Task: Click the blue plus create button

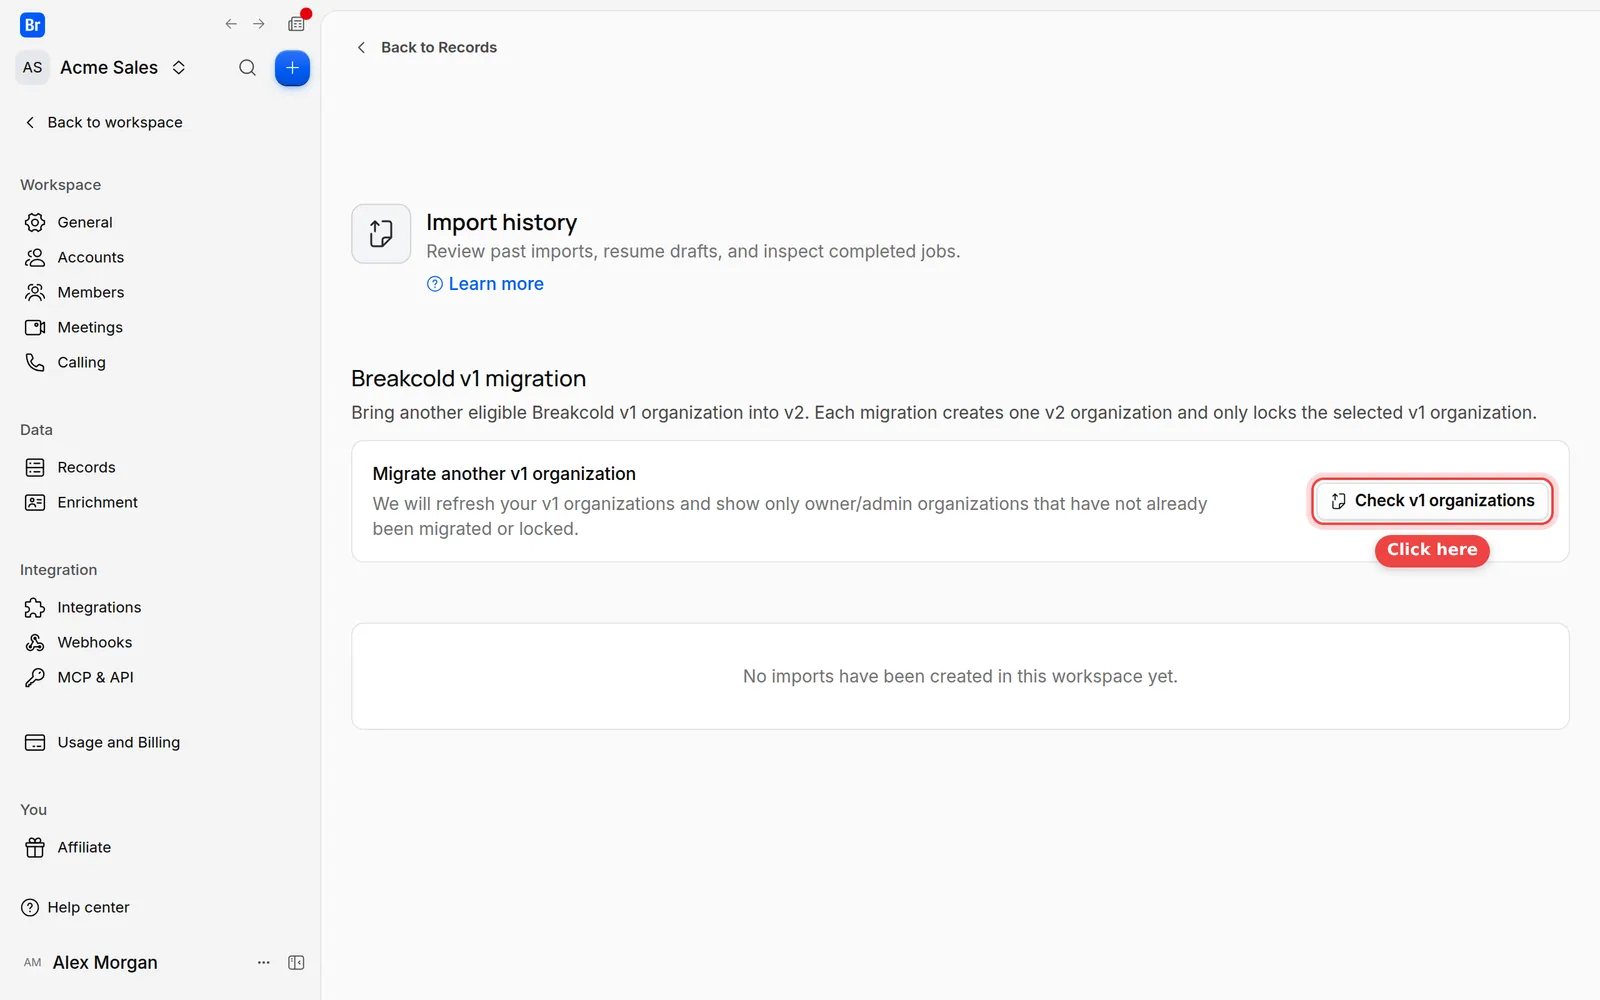Action: (292, 68)
